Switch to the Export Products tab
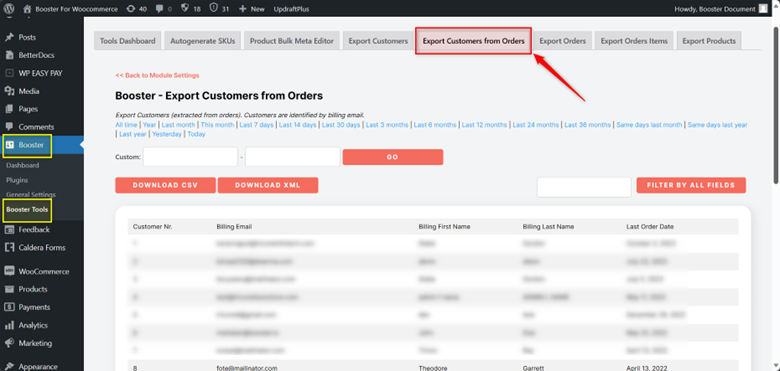The image size is (780, 371). (709, 41)
